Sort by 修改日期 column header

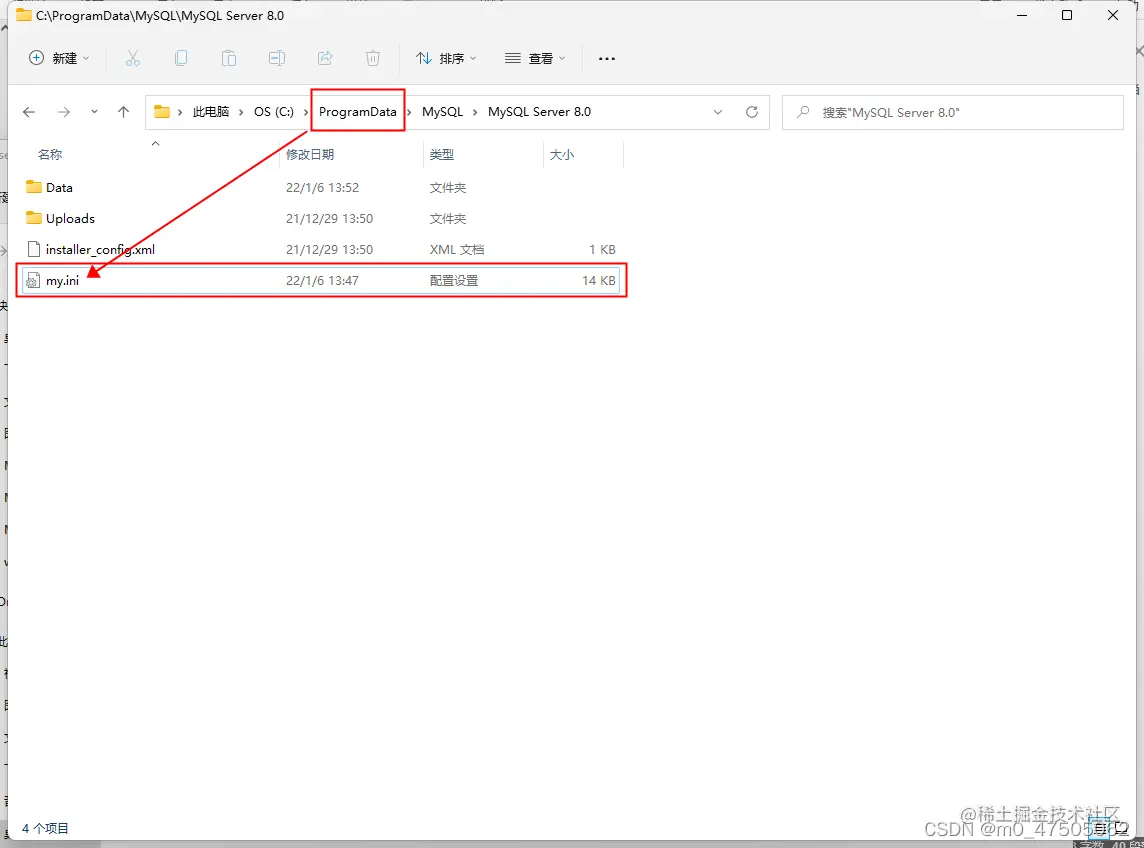pyautogui.click(x=310, y=154)
